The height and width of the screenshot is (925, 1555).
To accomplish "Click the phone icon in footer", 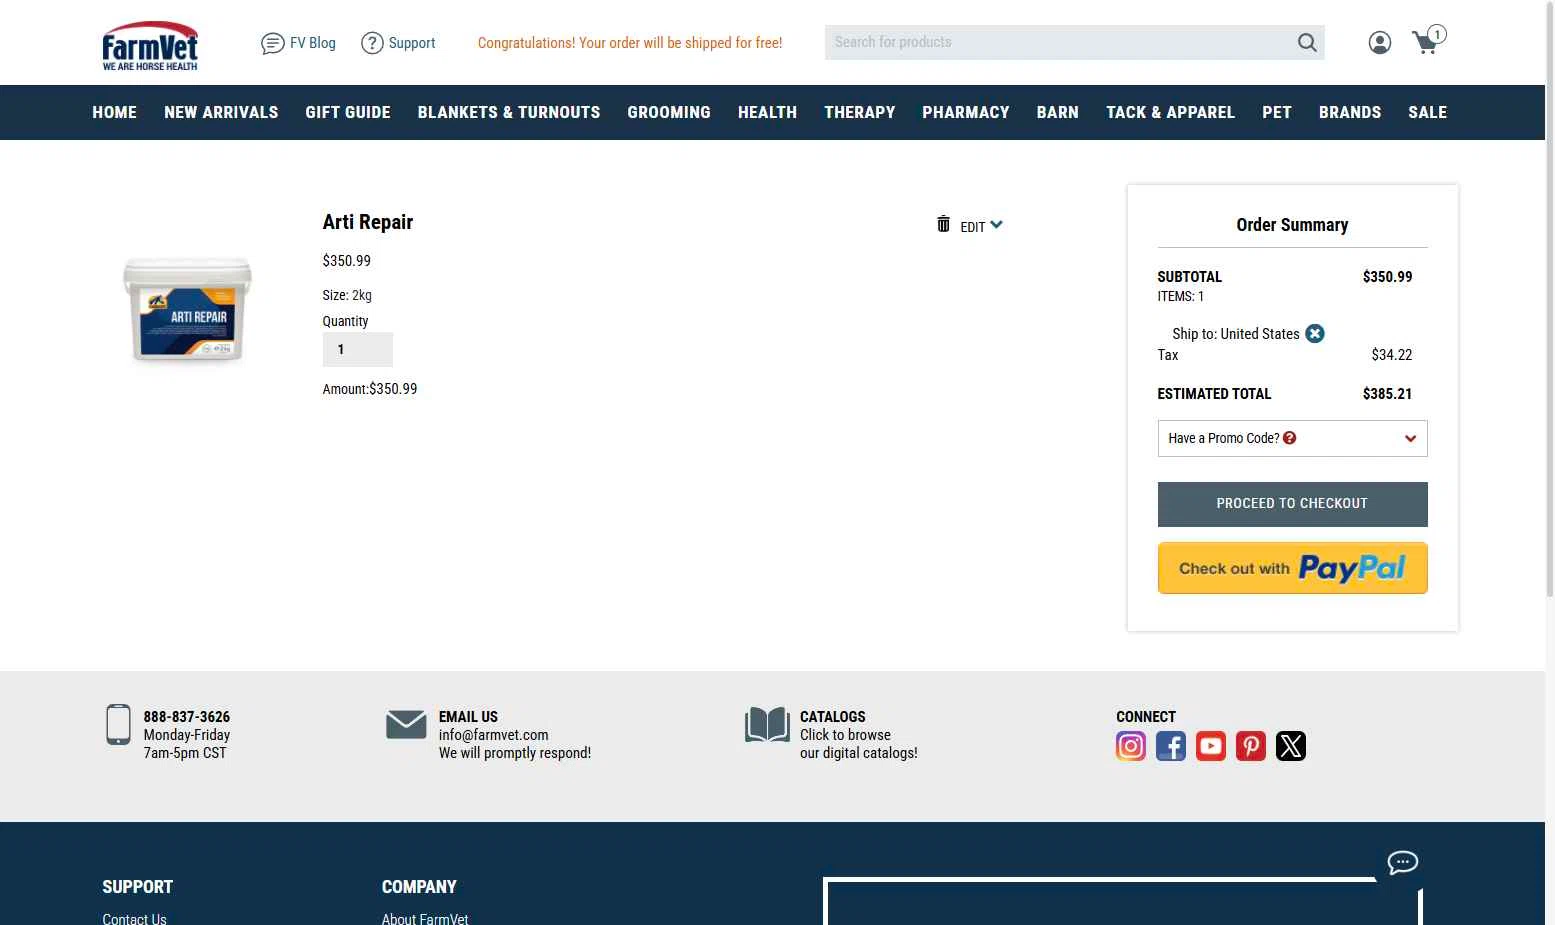I will tap(118, 725).
